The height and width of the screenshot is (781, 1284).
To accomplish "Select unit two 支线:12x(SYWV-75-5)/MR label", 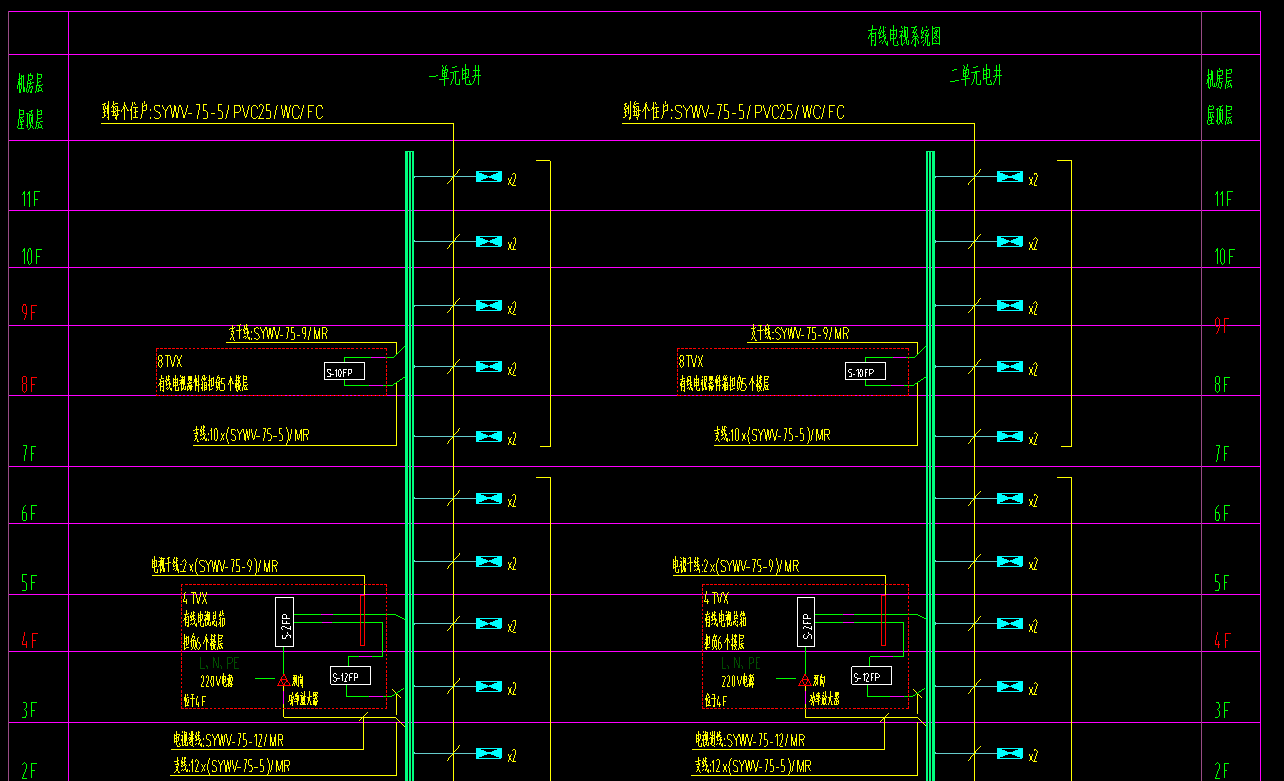I will 753,766.
